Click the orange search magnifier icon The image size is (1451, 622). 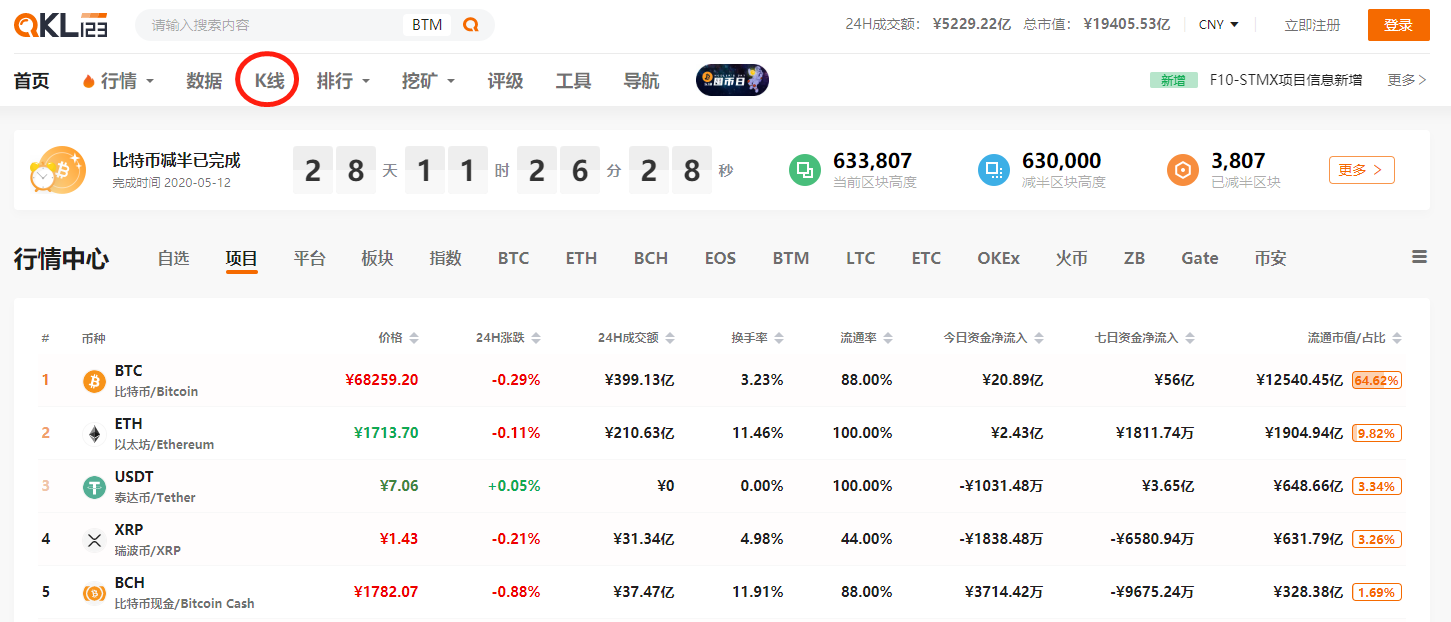click(x=471, y=25)
